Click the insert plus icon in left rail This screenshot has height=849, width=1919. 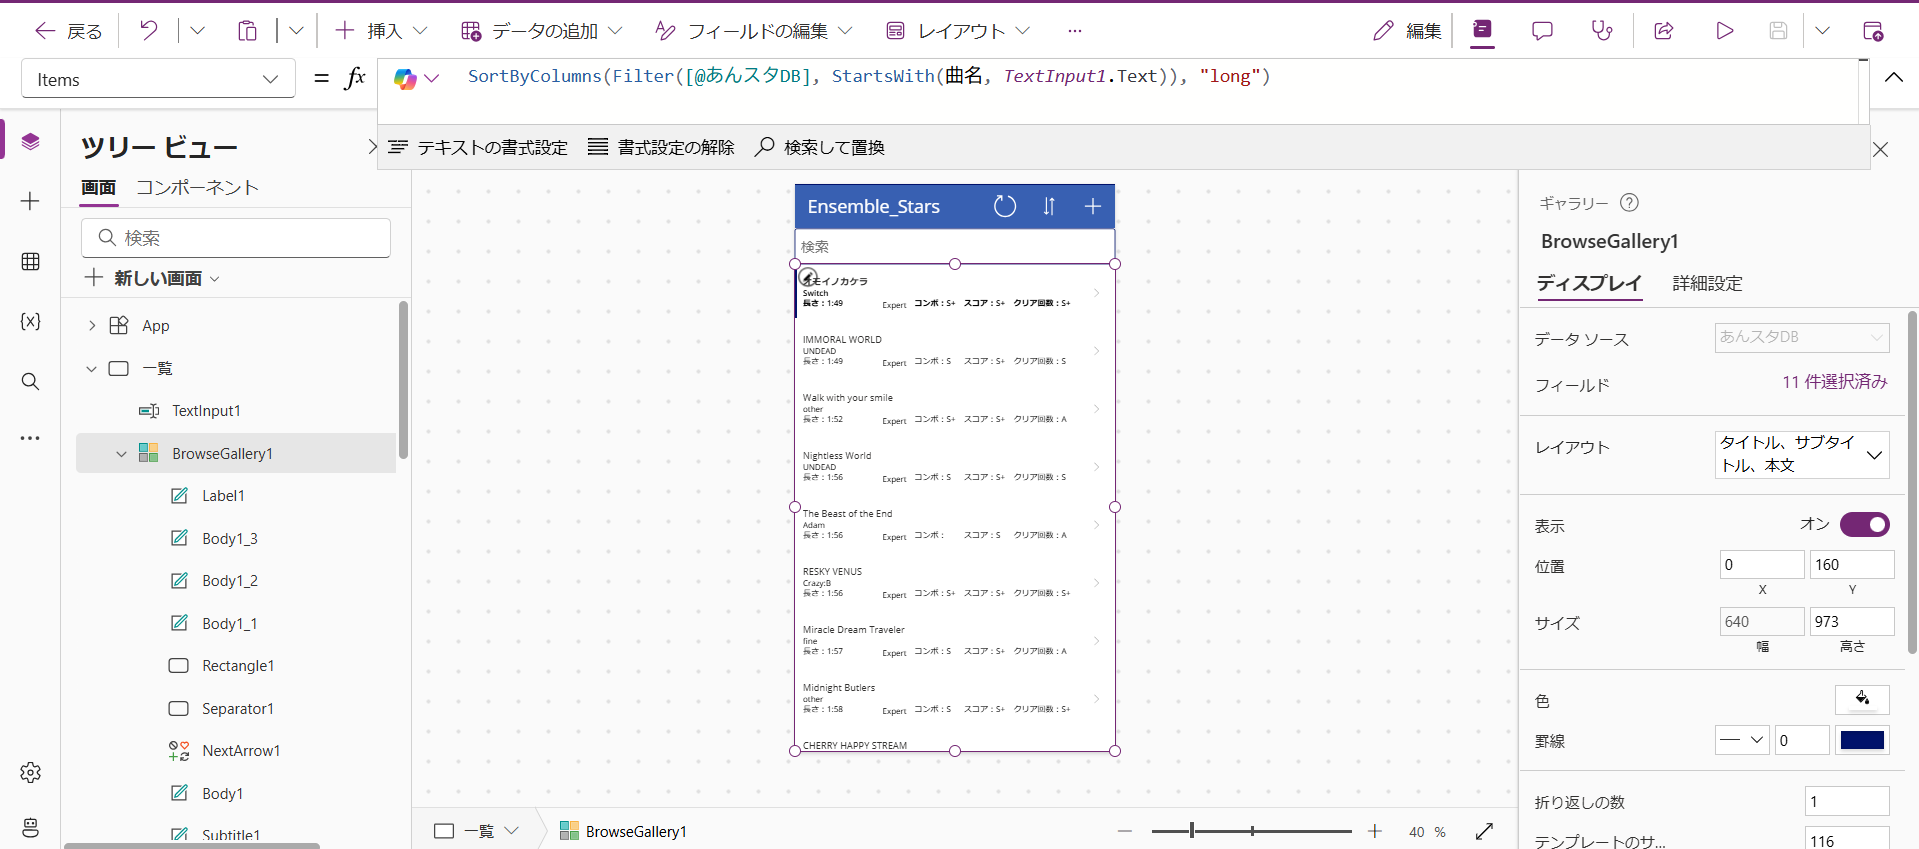(31, 201)
